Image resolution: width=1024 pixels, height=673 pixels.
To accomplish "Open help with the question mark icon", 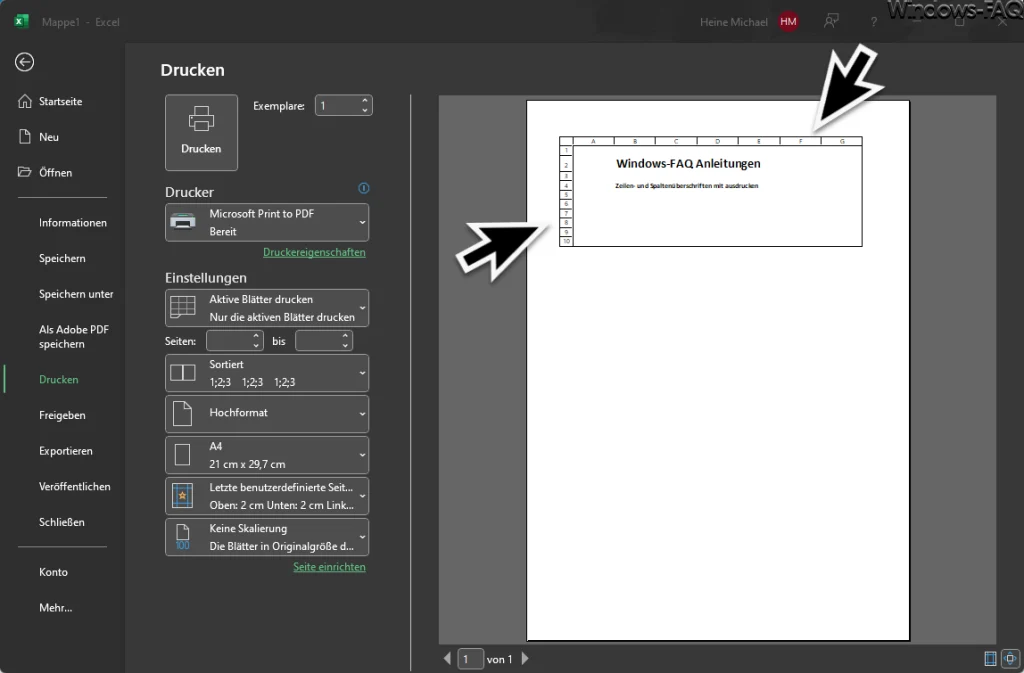I will [874, 22].
